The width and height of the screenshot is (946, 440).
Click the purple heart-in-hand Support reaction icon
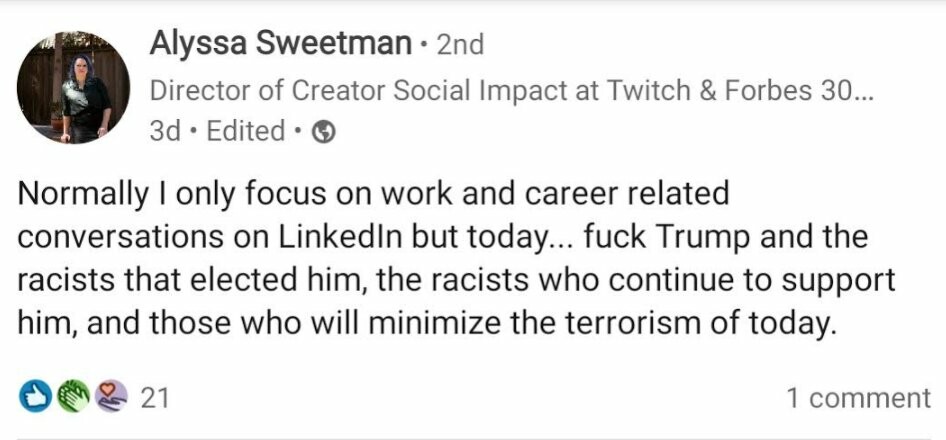coord(111,398)
